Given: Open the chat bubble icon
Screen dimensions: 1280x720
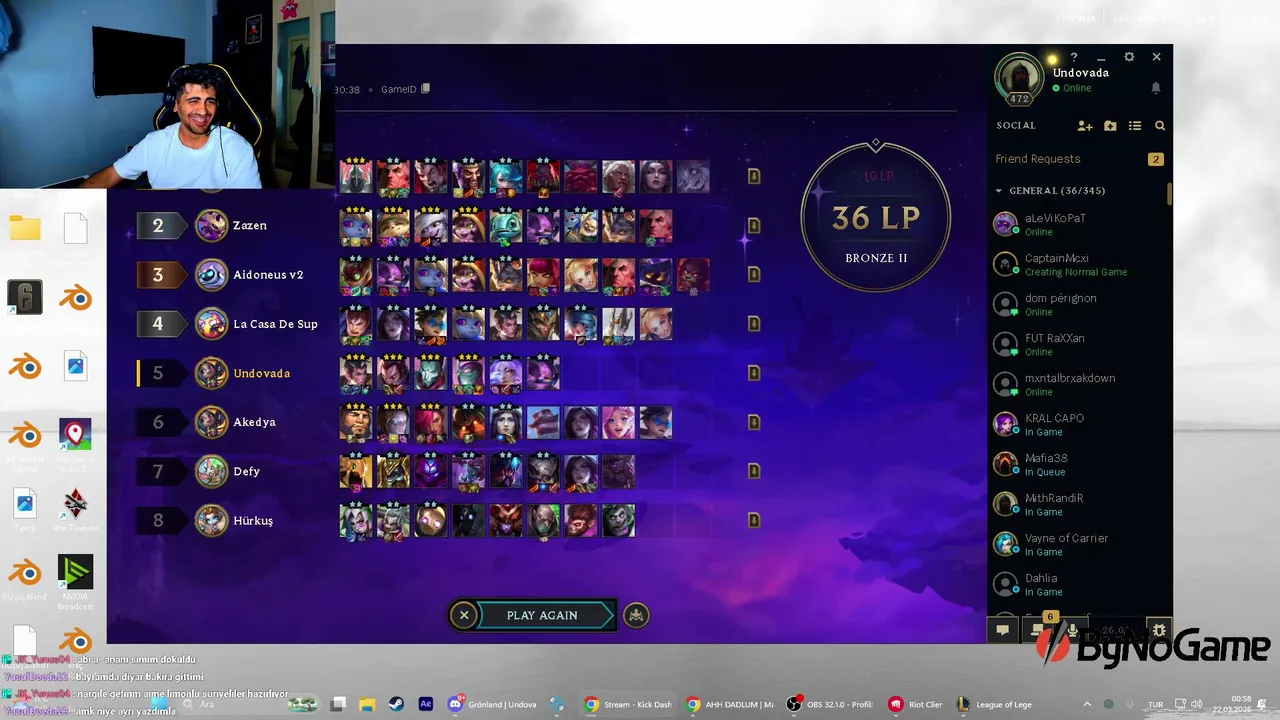Looking at the screenshot, I should coord(1002,630).
